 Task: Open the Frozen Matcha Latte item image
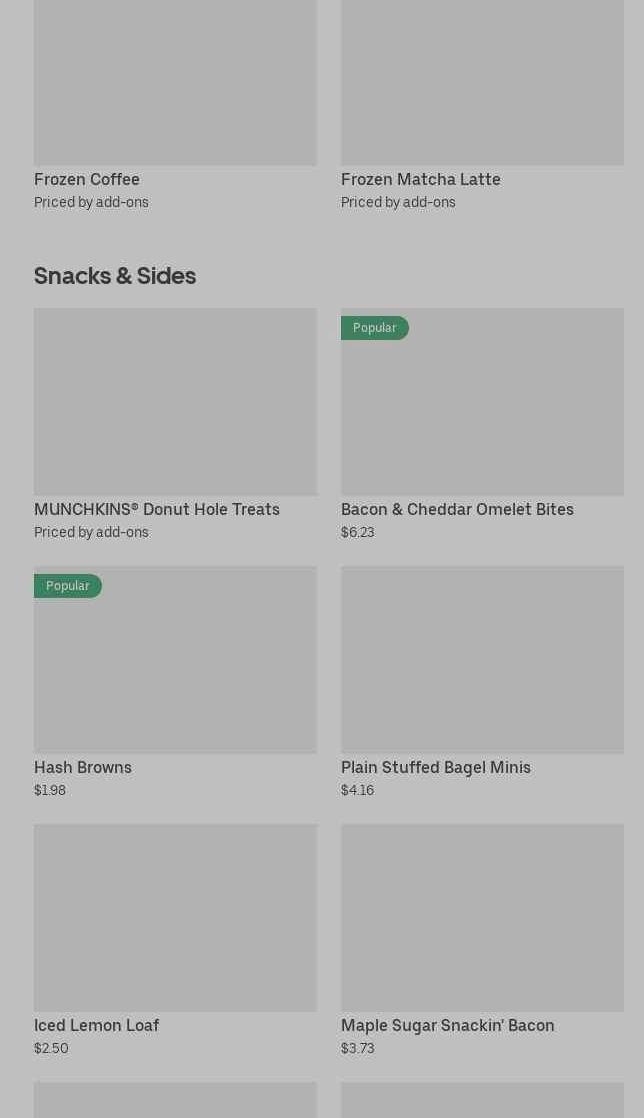point(482,80)
